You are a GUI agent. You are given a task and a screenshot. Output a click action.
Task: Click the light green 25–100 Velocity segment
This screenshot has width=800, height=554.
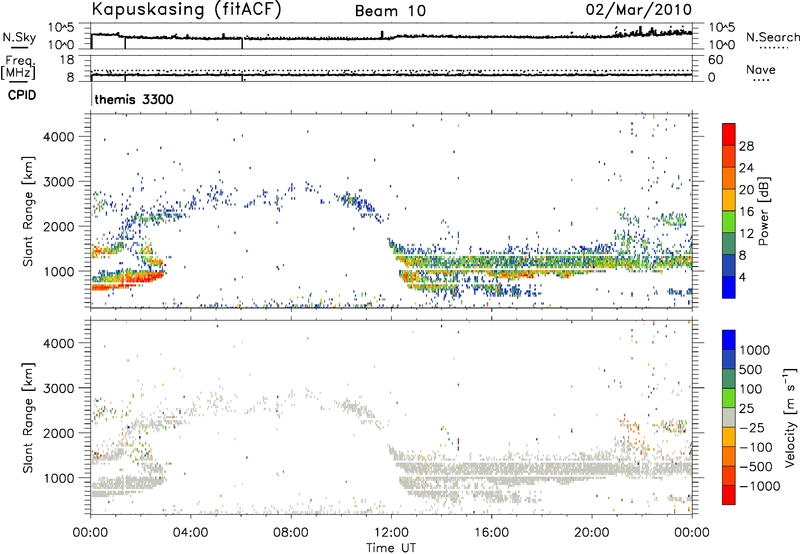729,398
